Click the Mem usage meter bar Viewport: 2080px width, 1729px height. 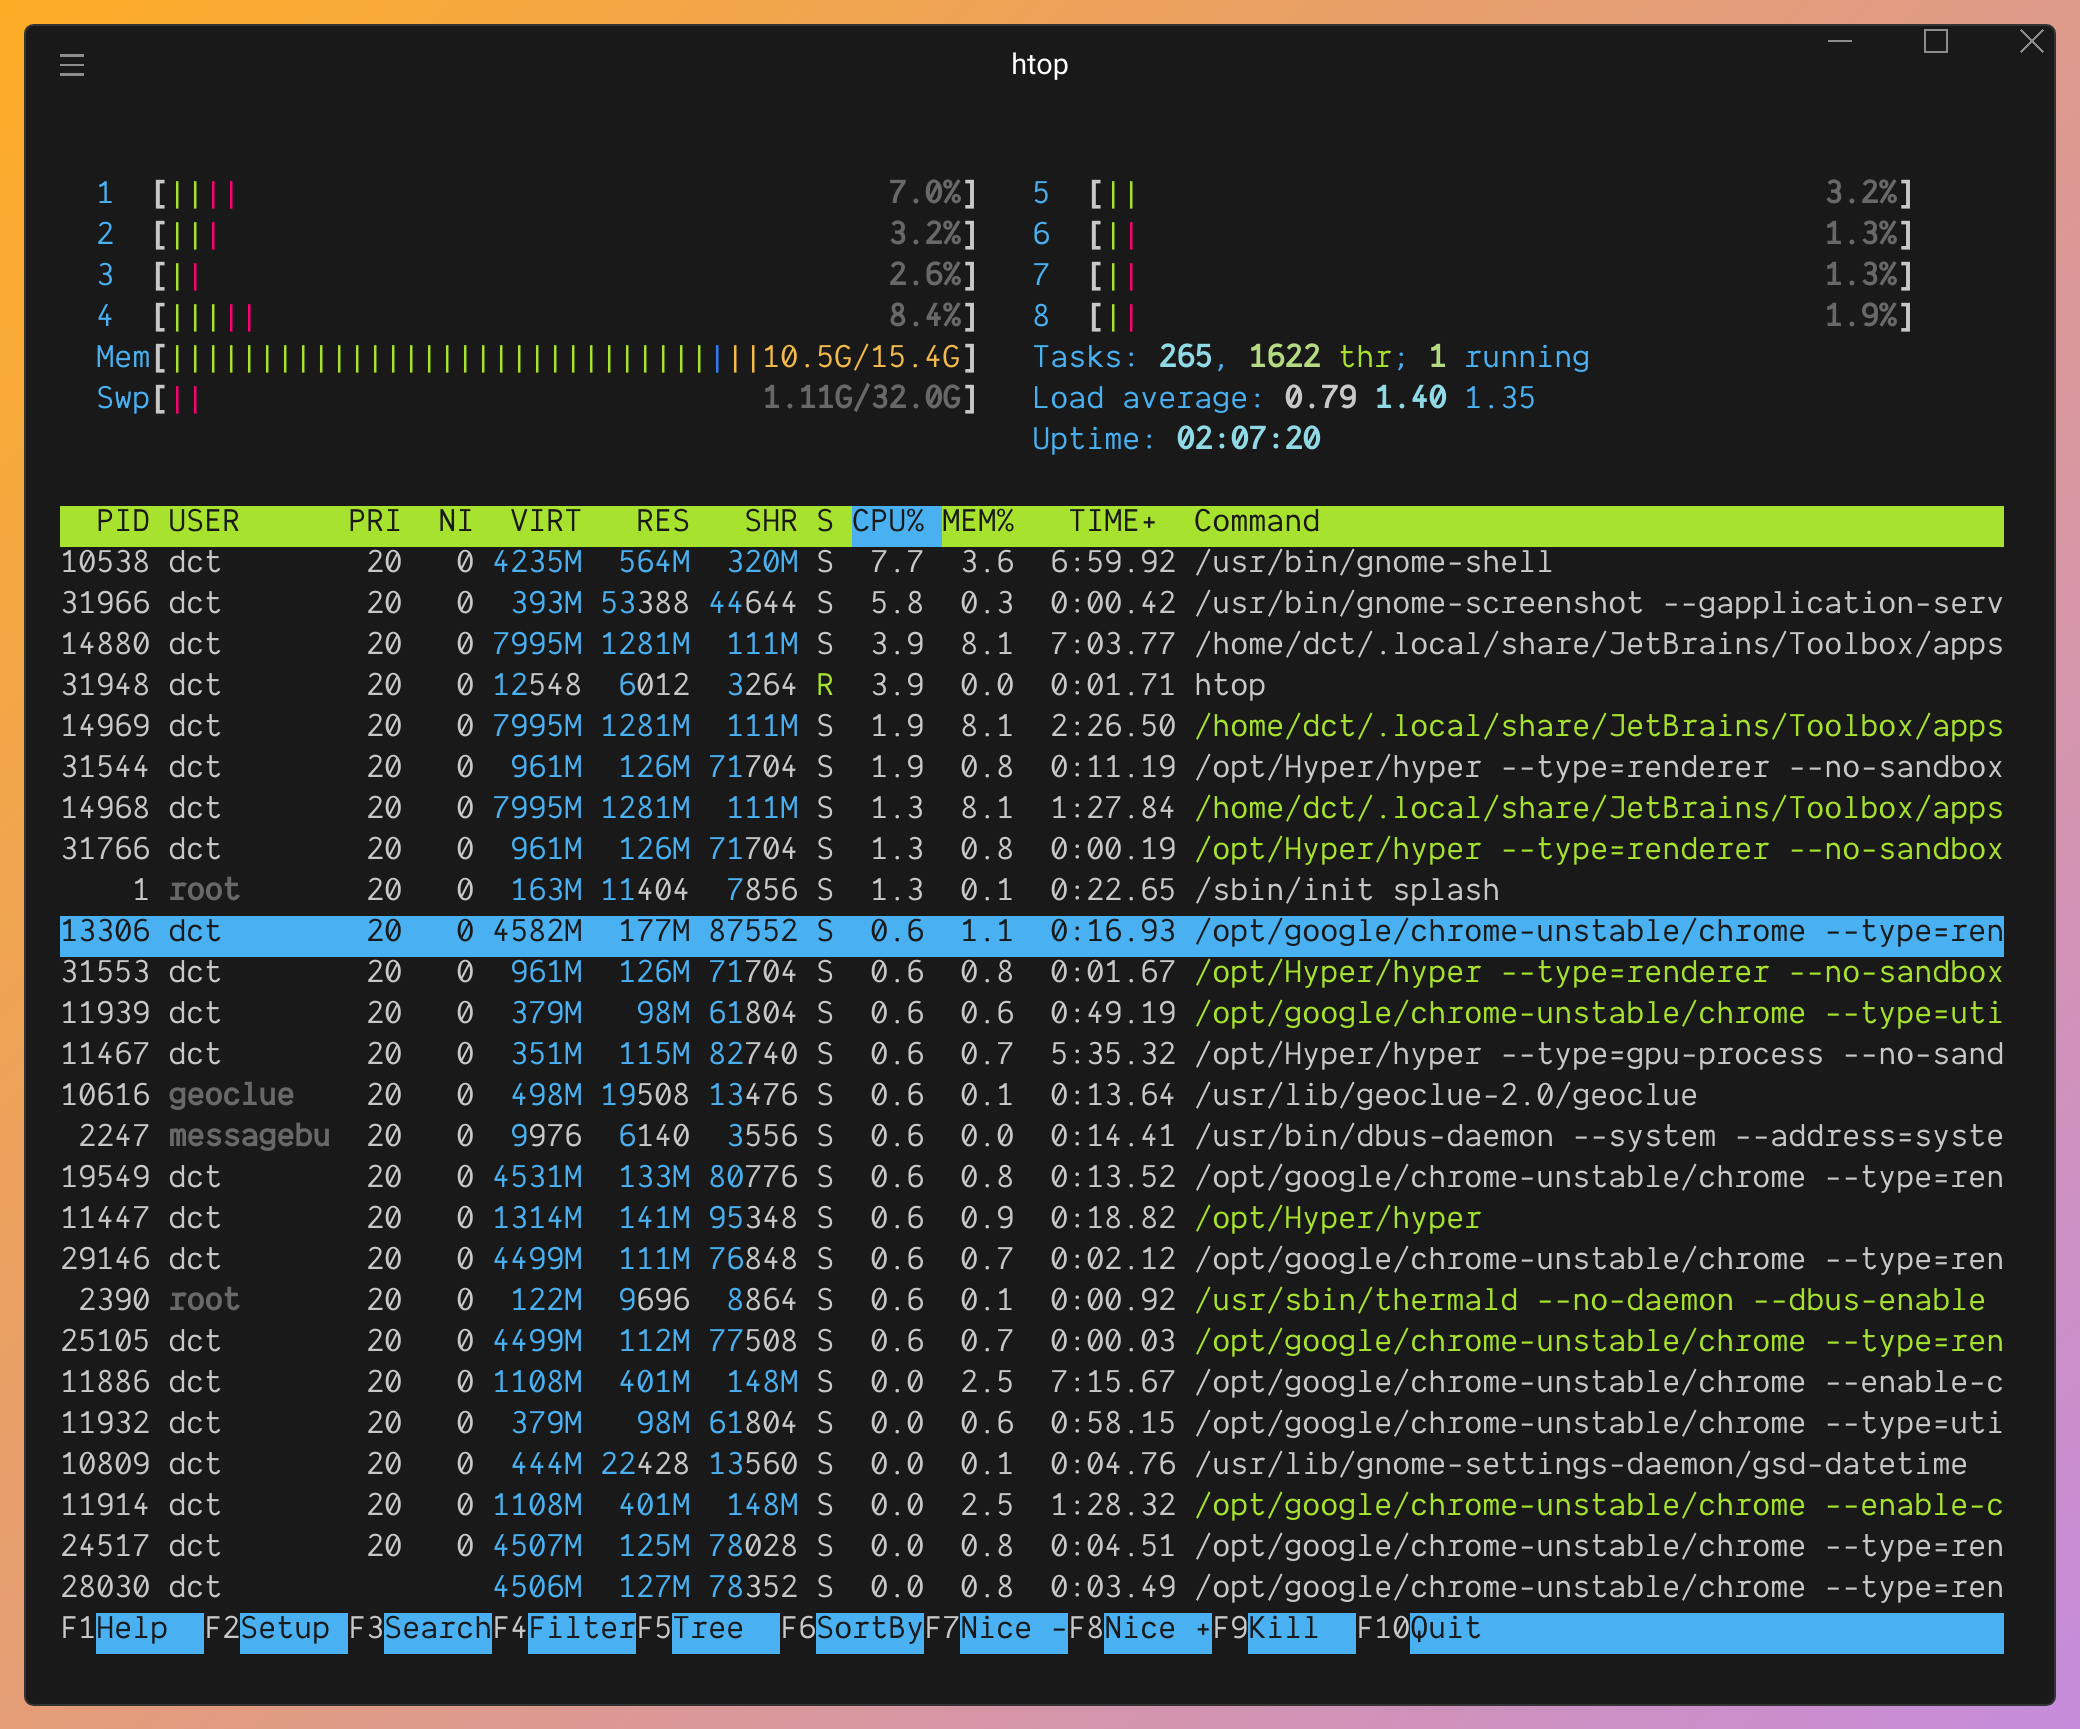click(537, 357)
